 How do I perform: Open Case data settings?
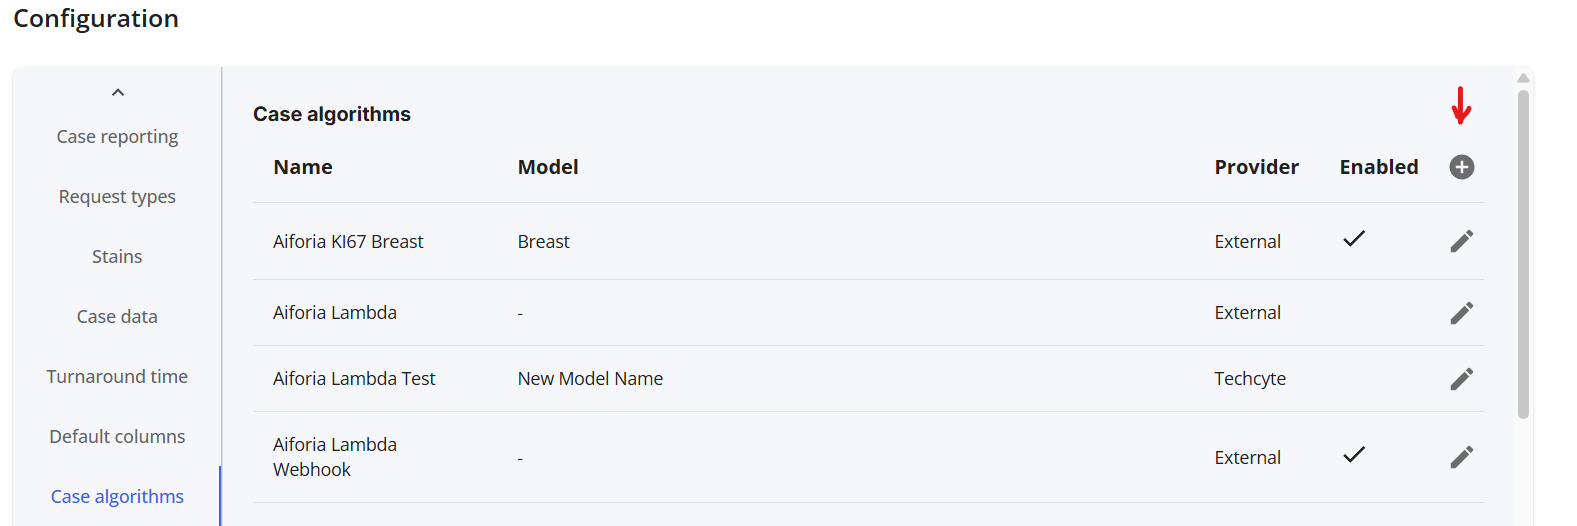(117, 317)
